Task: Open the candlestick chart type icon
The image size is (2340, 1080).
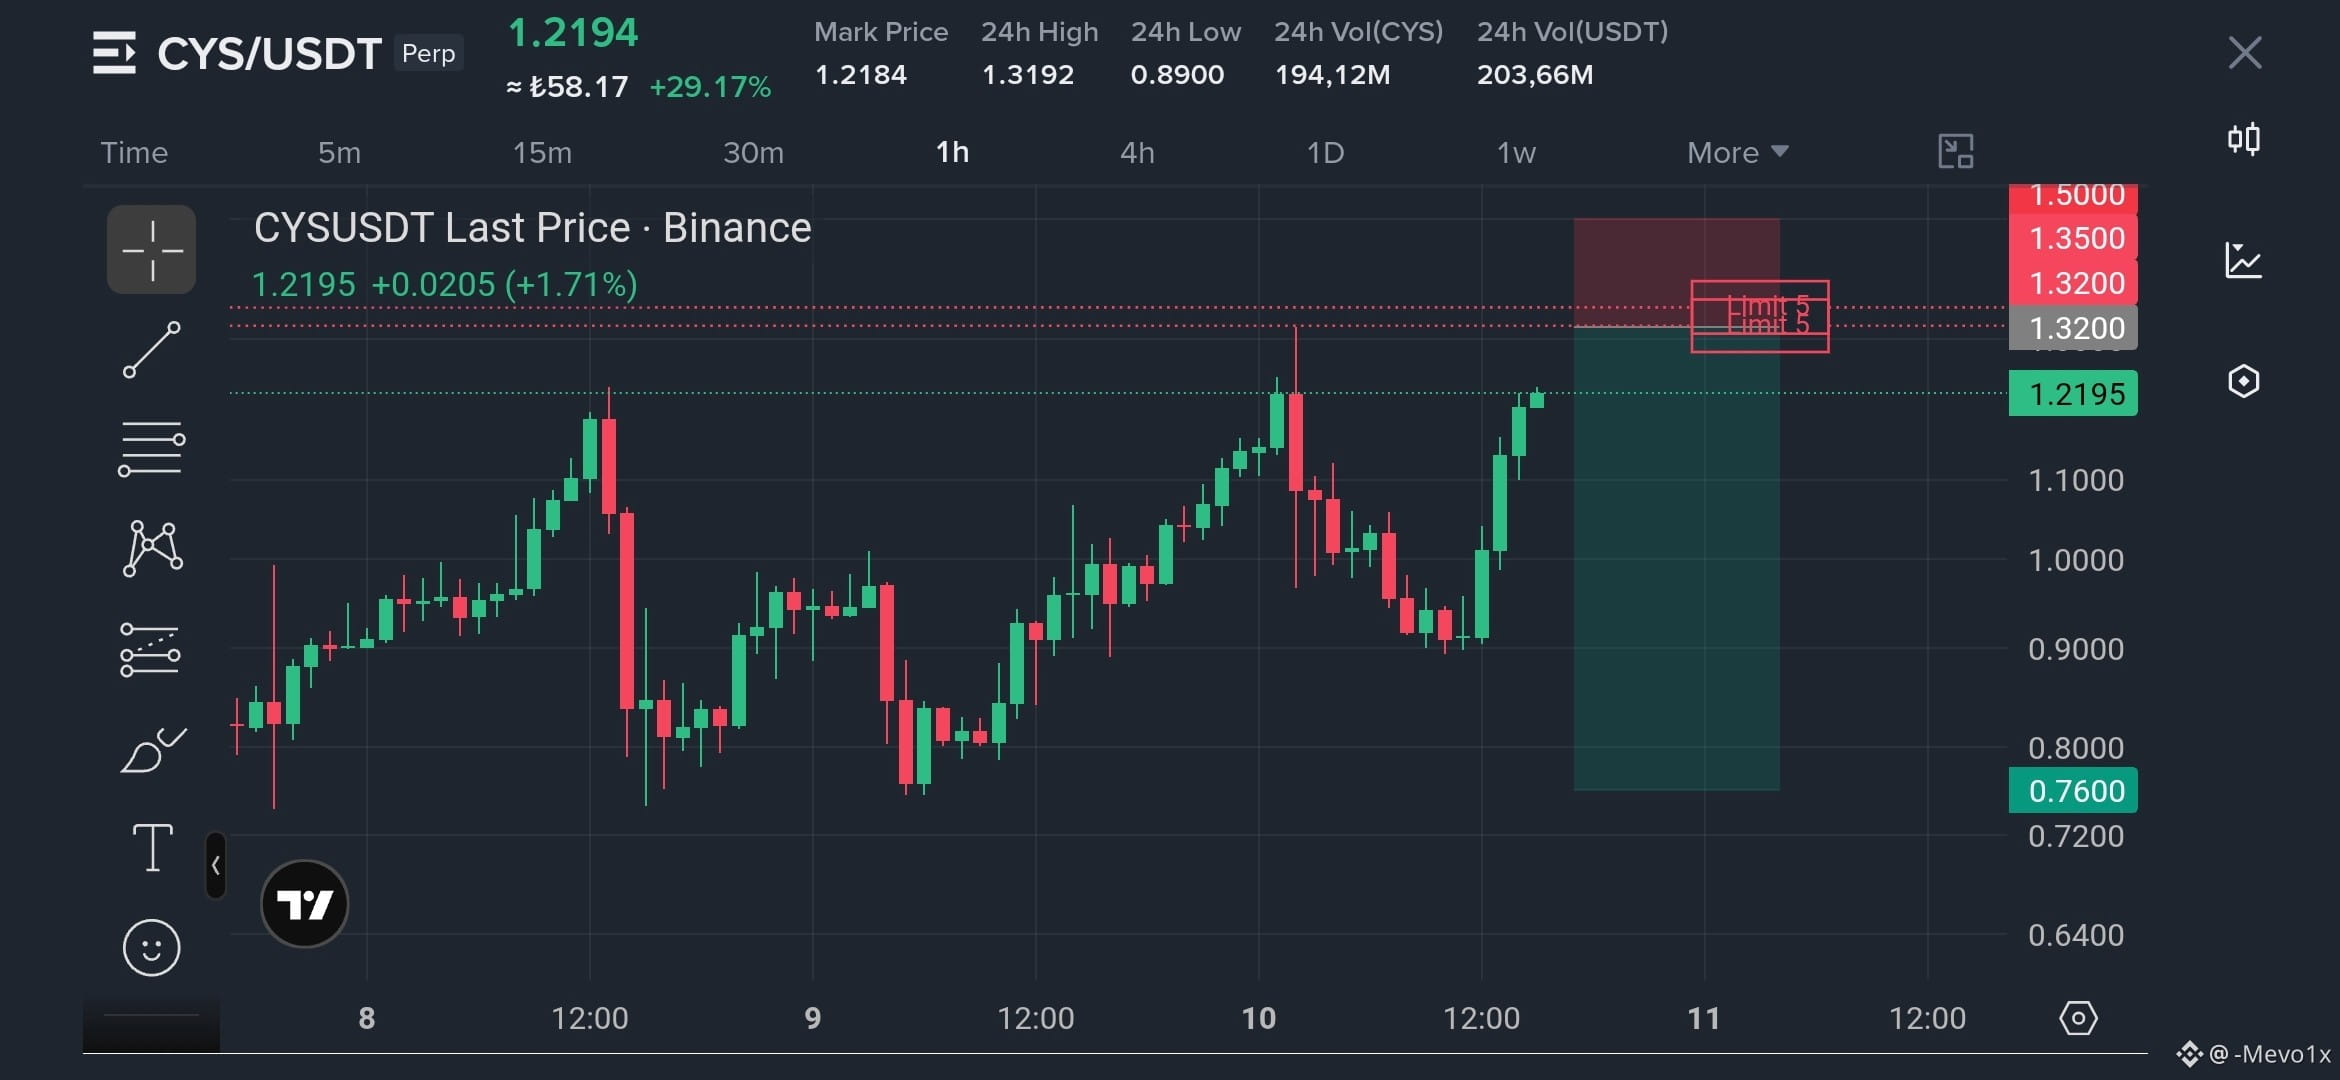Action: pos(2244,139)
